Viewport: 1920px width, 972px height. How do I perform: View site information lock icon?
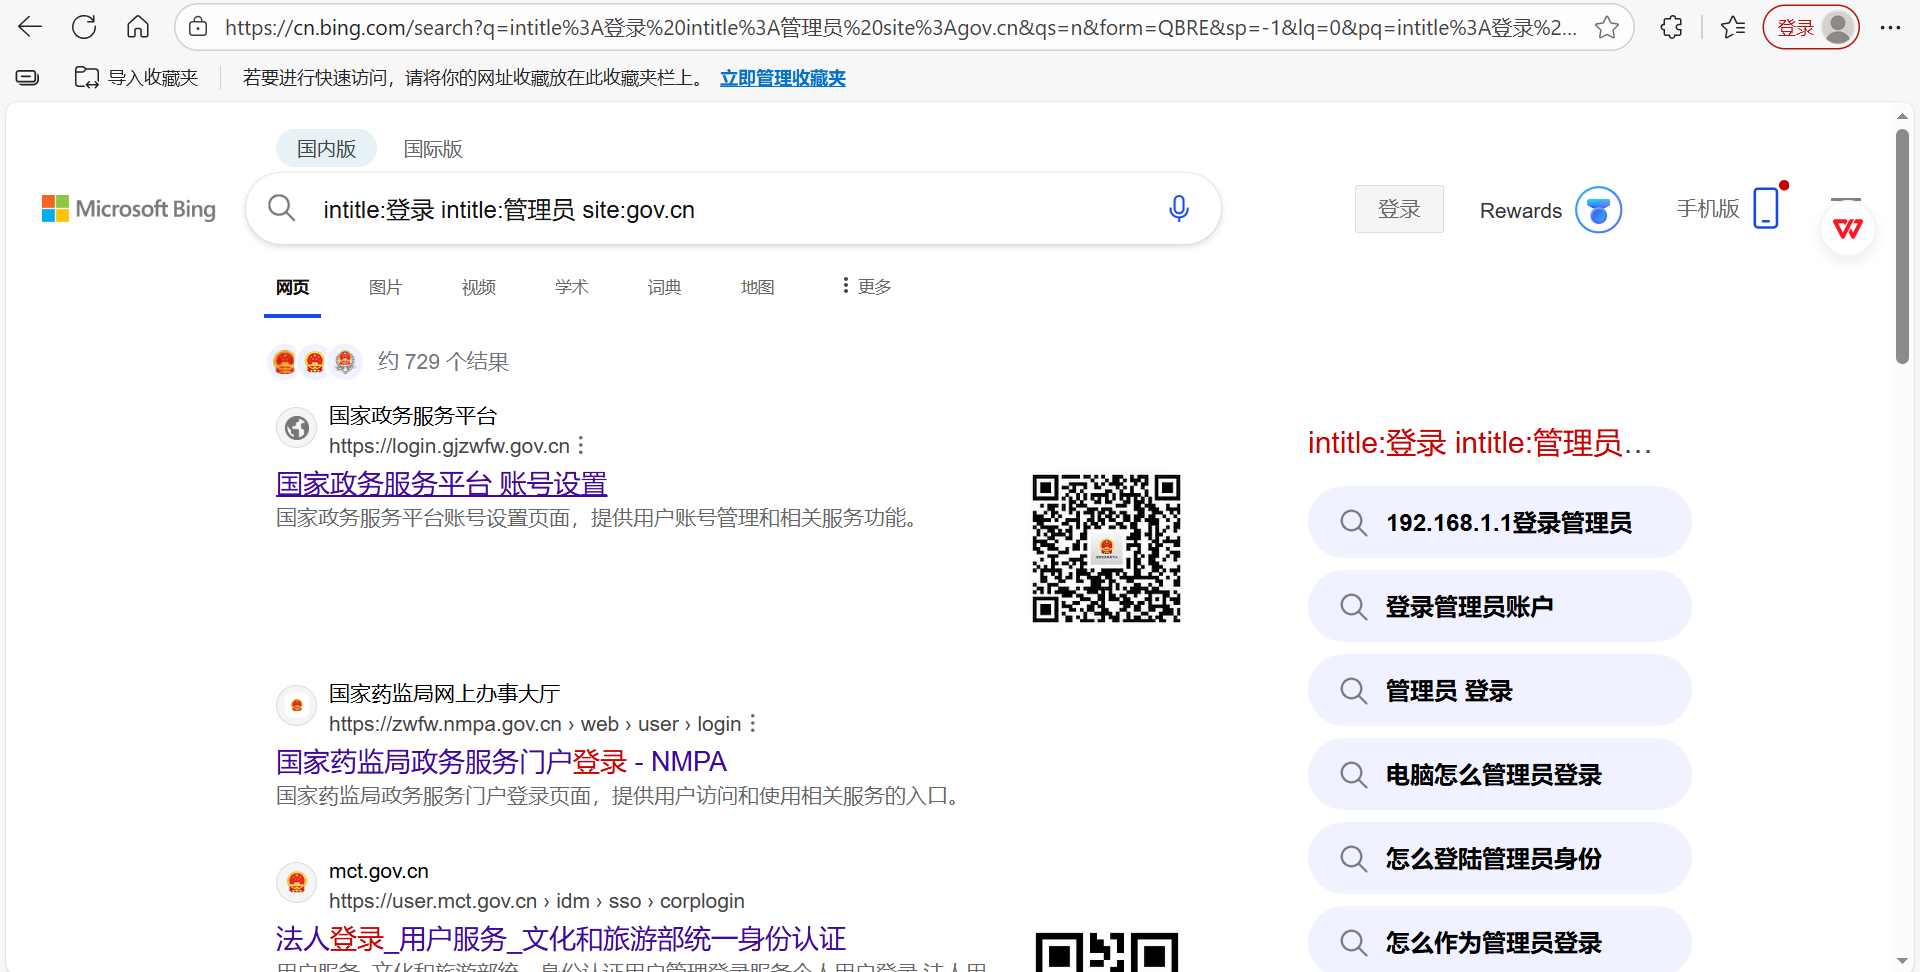(x=199, y=27)
